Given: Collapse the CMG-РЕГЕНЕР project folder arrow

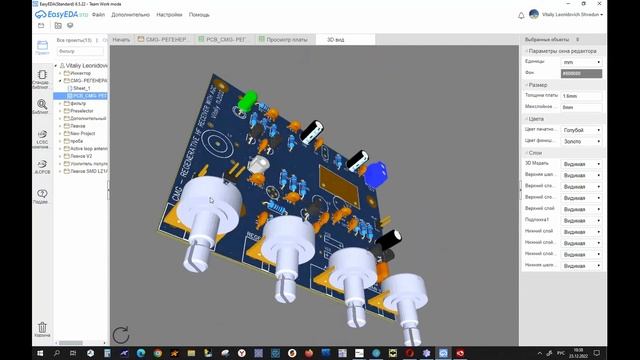Looking at the screenshot, I should (x=60, y=81).
